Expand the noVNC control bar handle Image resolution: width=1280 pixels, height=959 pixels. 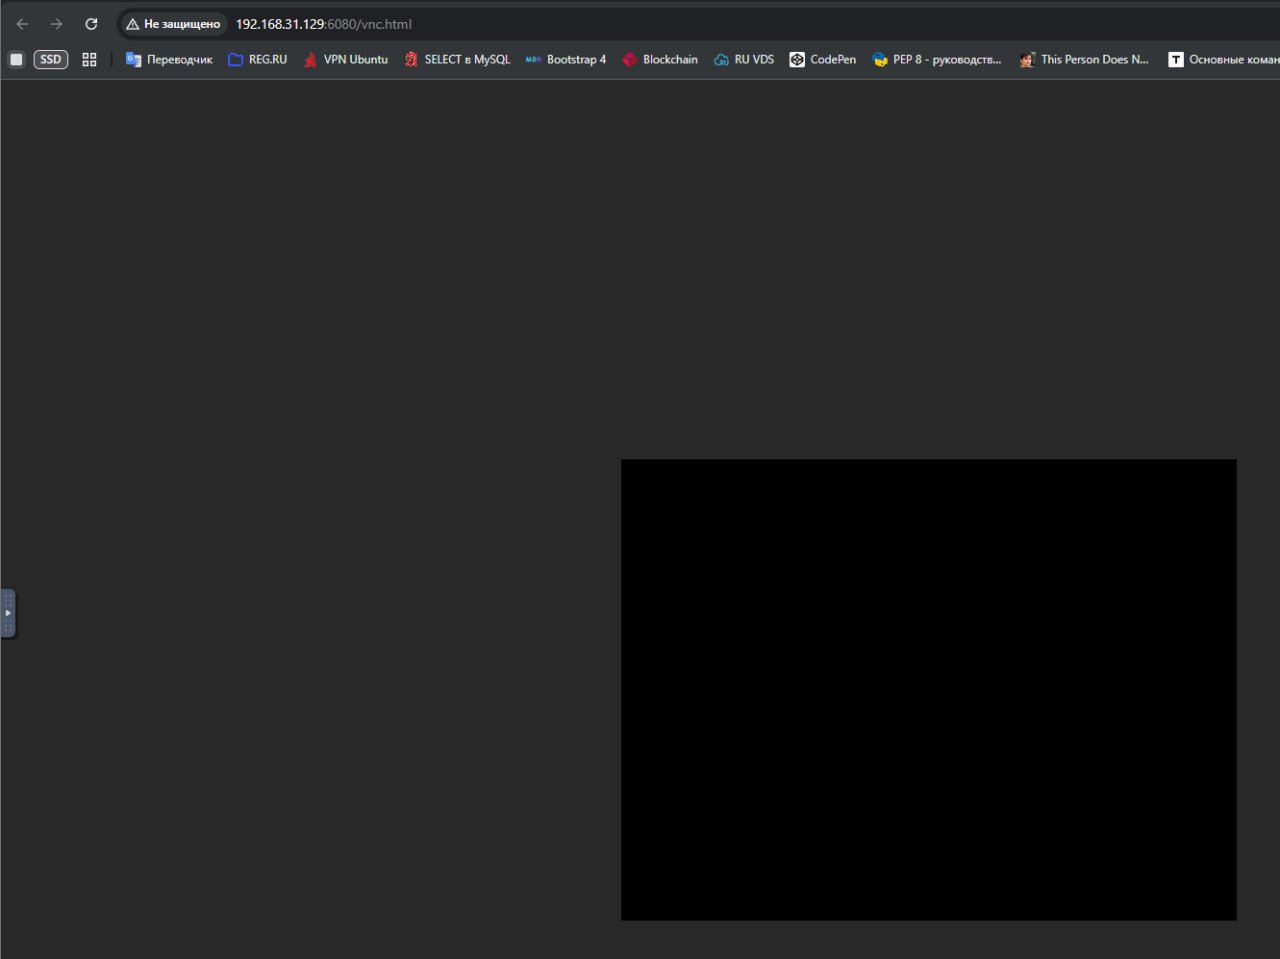coord(8,613)
